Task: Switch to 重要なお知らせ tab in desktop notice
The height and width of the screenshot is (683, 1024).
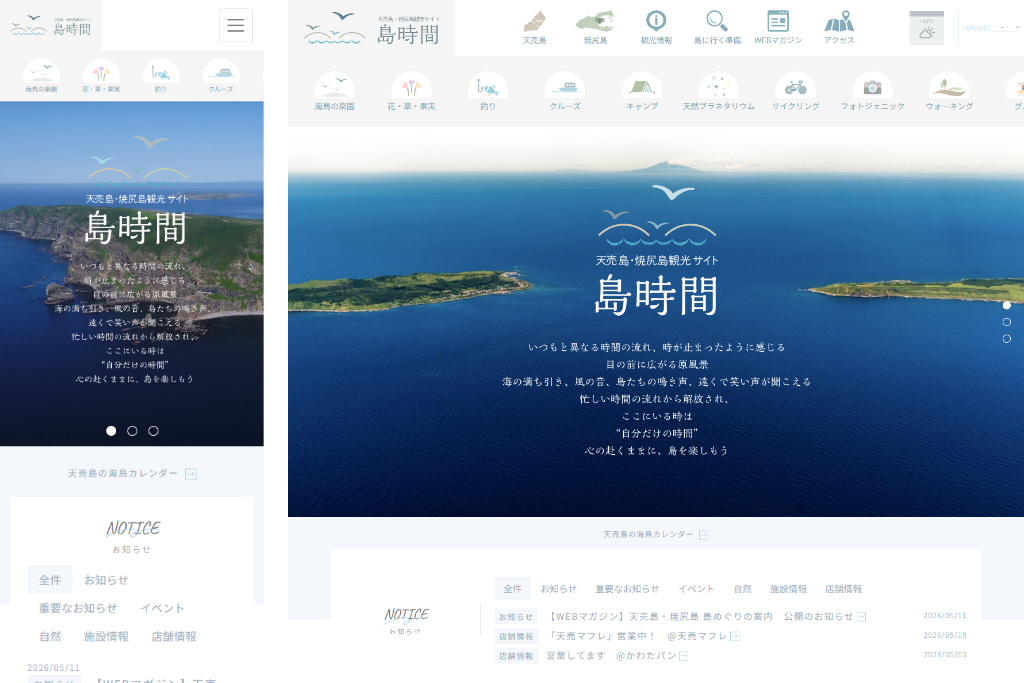Action: [x=627, y=589]
